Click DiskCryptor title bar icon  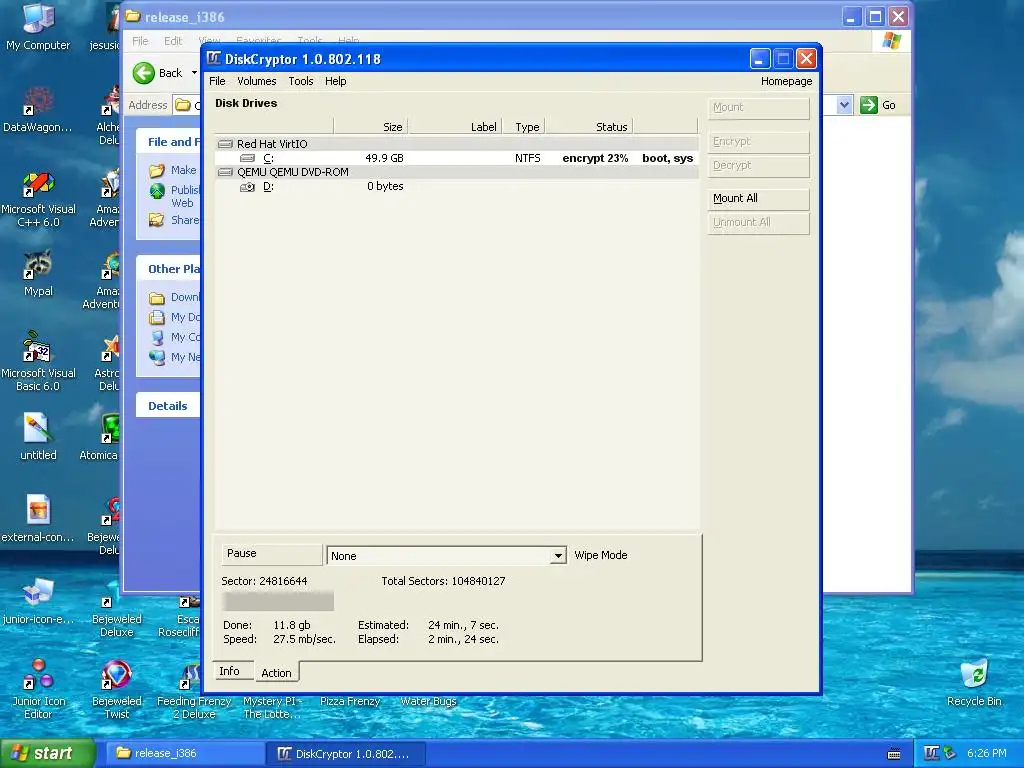tap(214, 59)
